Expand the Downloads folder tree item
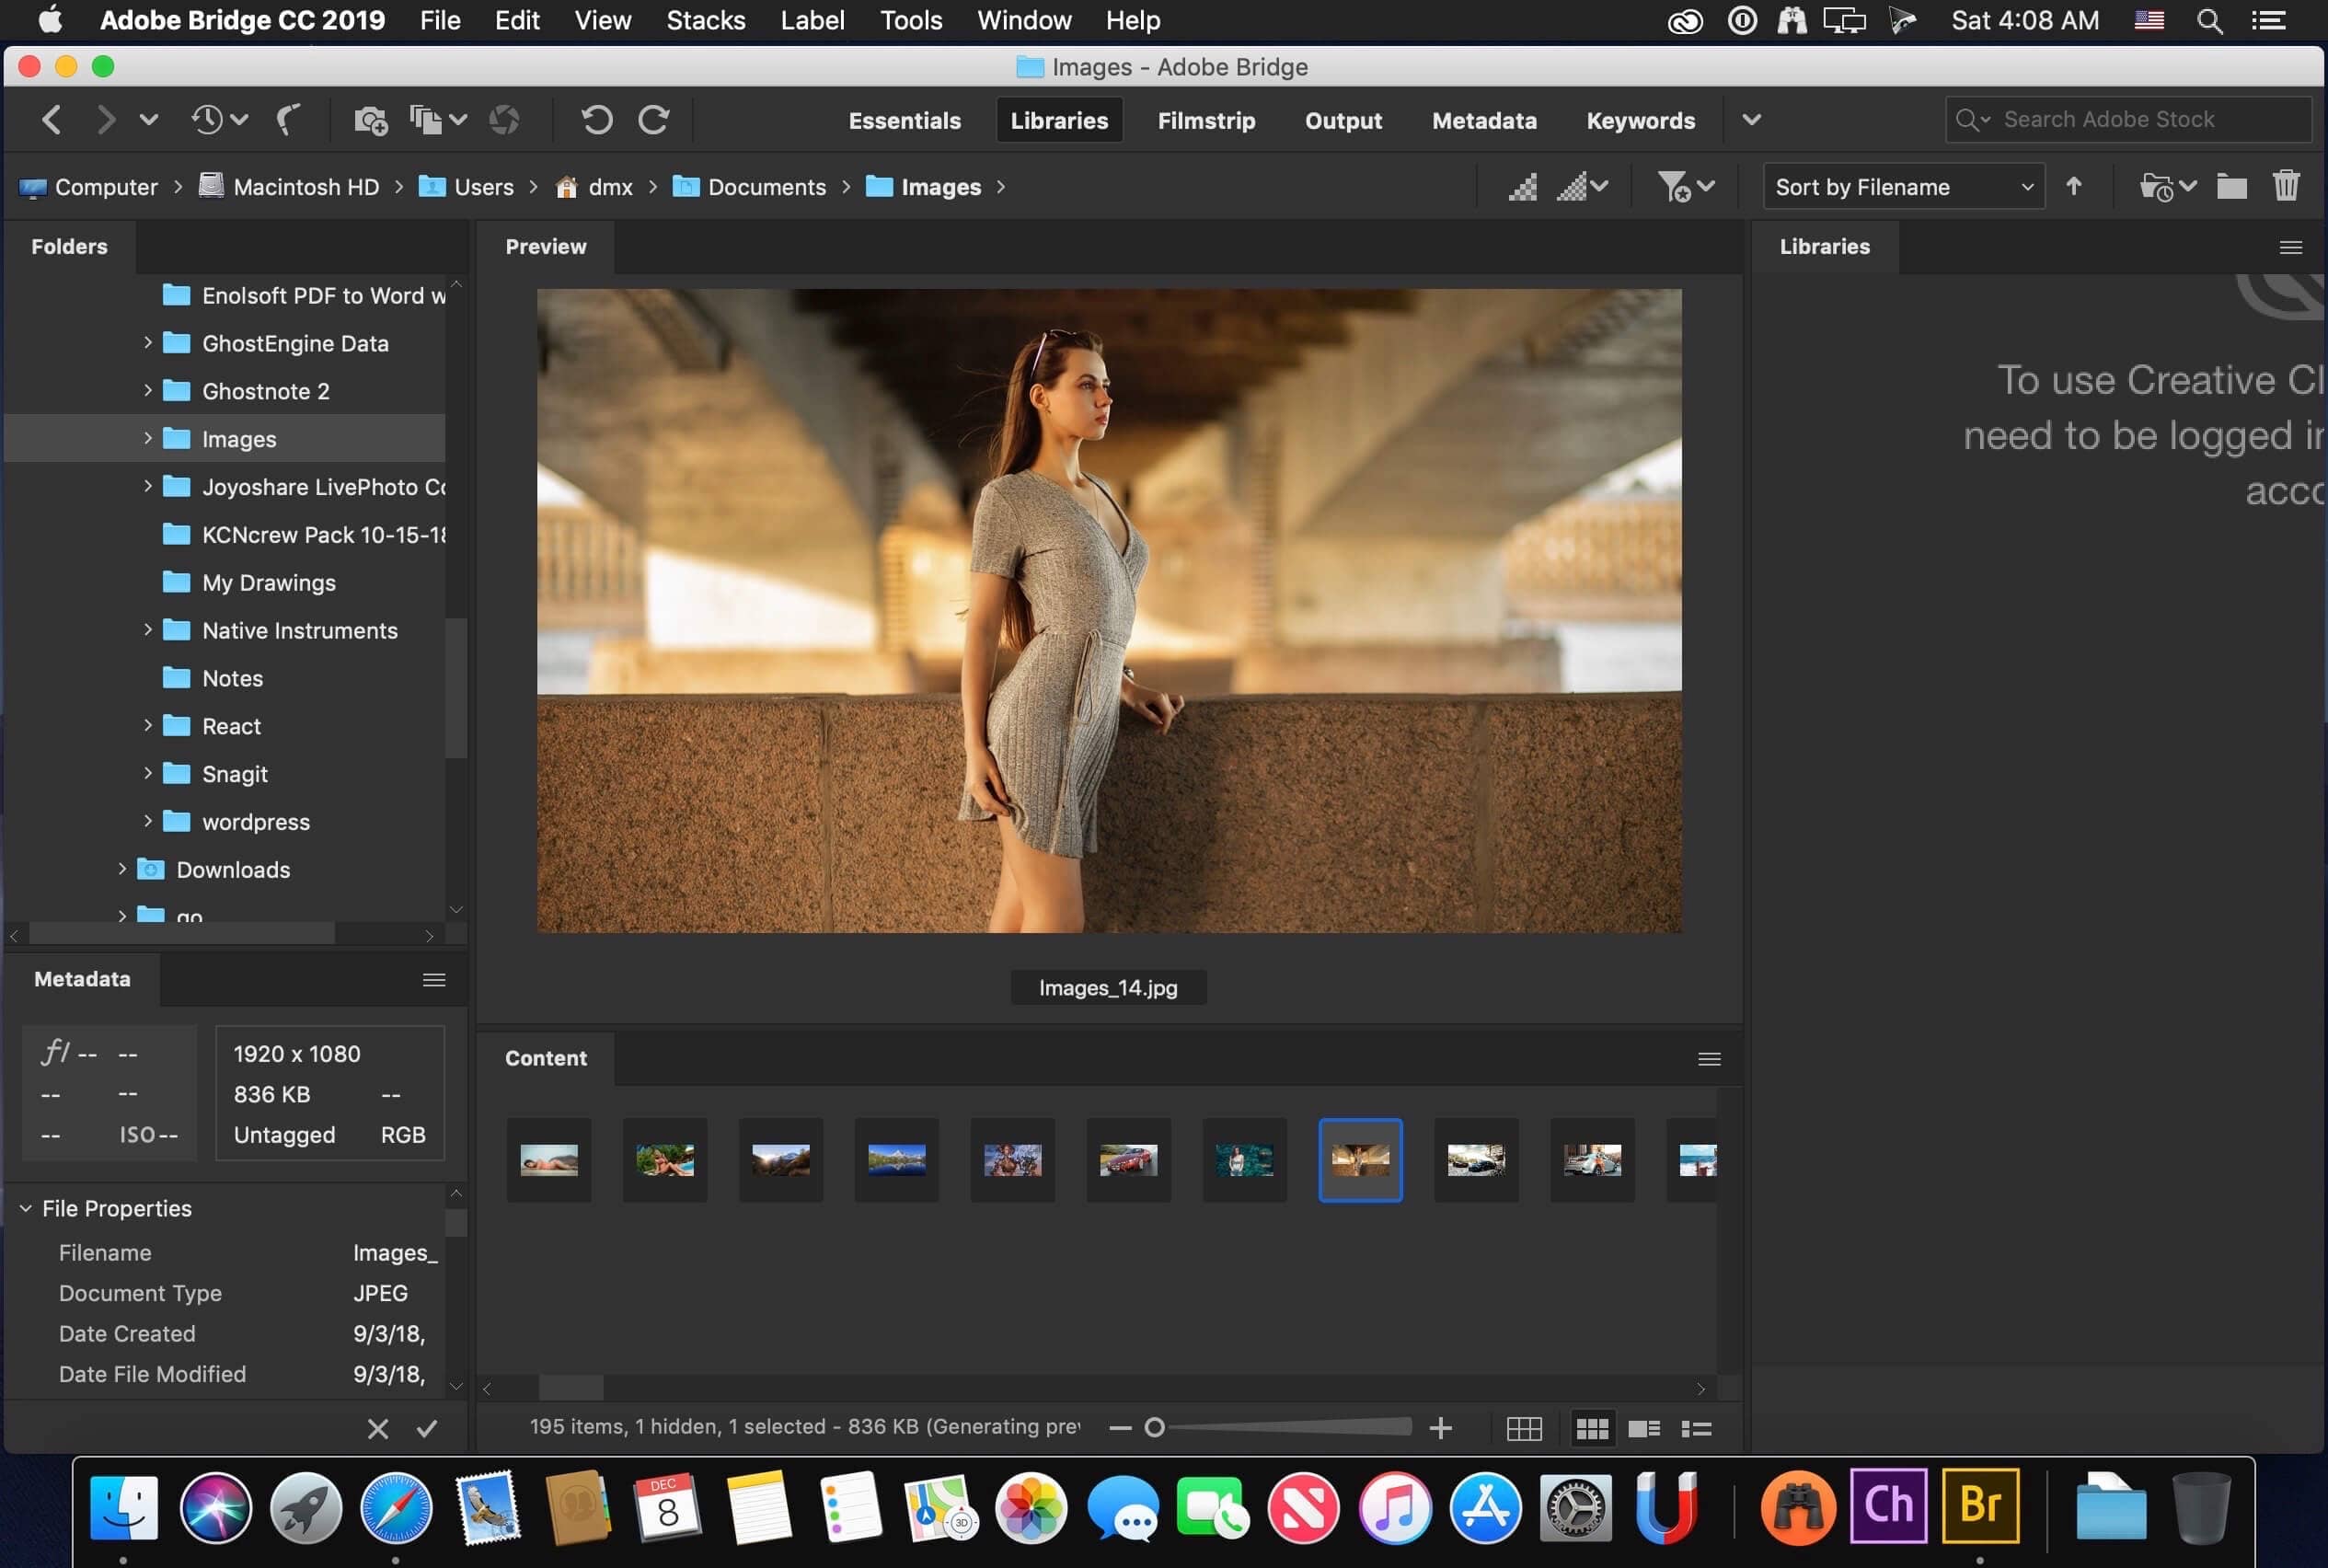The height and width of the screenshot is (1568, 2328). coord(124,868)
